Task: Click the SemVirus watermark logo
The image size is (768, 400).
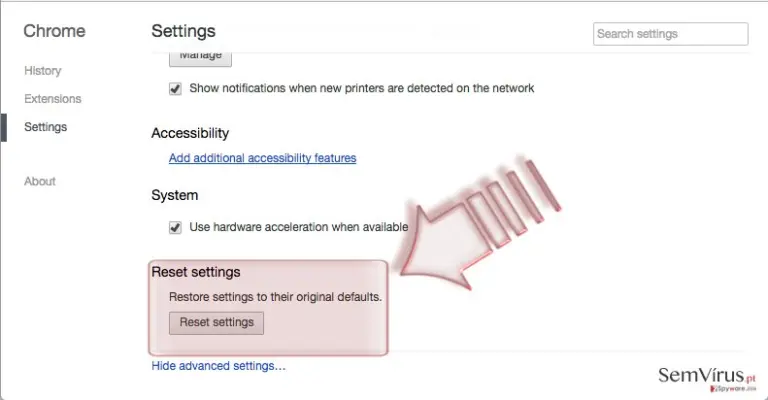Action: [707, 378]
